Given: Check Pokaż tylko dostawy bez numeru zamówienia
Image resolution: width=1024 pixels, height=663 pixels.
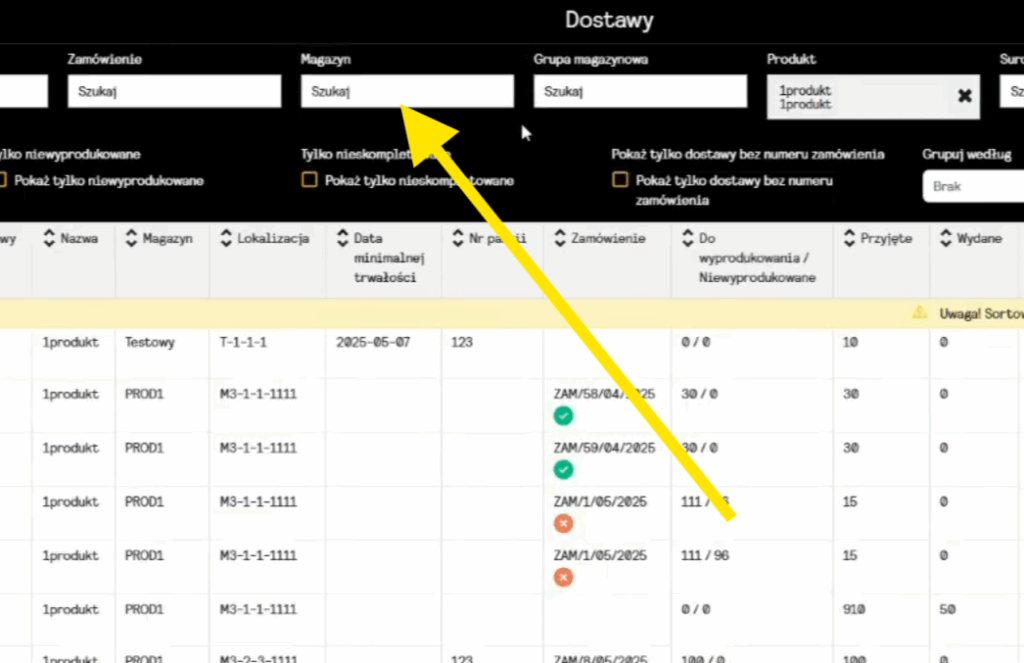Looking at the screenshot, I should click(620, 181).
